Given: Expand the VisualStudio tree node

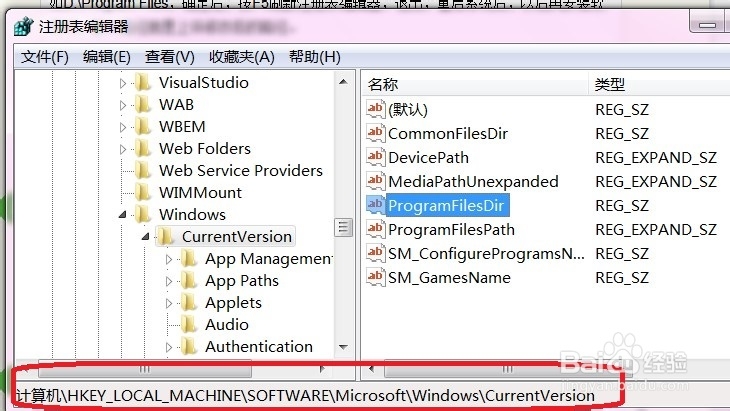Looking at the screenshot, I should coord(123,83).
